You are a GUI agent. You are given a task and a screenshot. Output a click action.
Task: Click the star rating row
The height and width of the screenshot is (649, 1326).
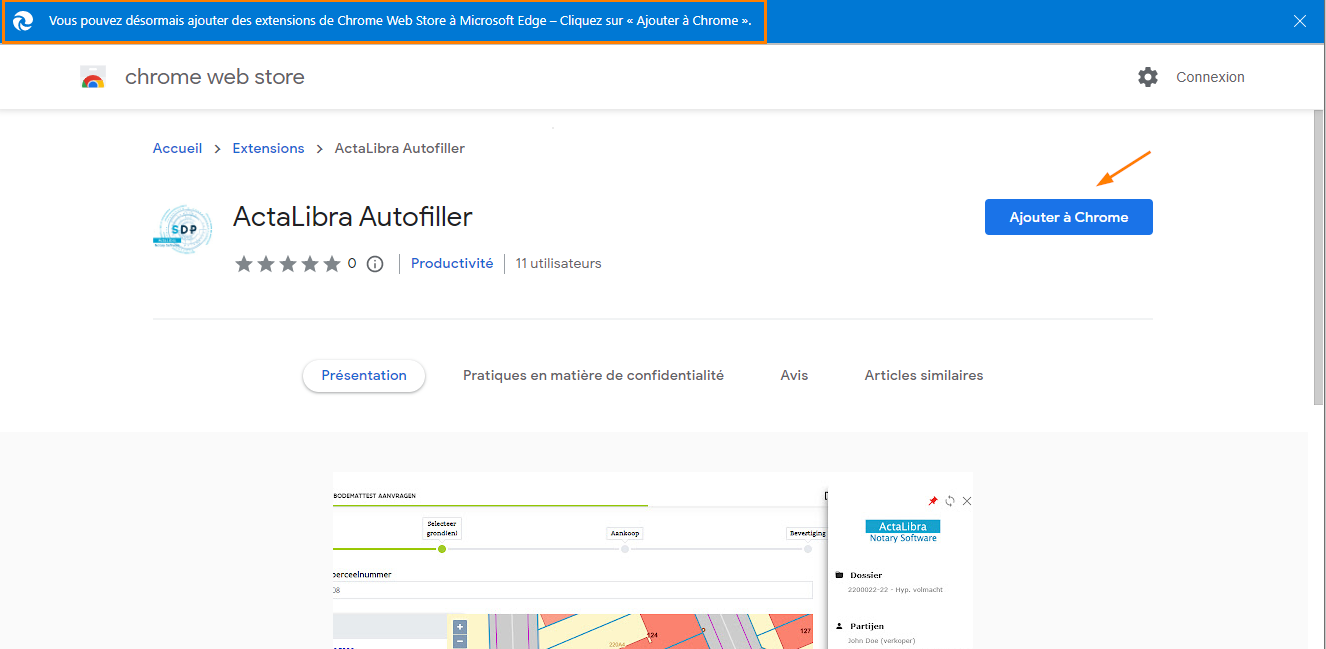pyautogui.click(x=288, y=264)
